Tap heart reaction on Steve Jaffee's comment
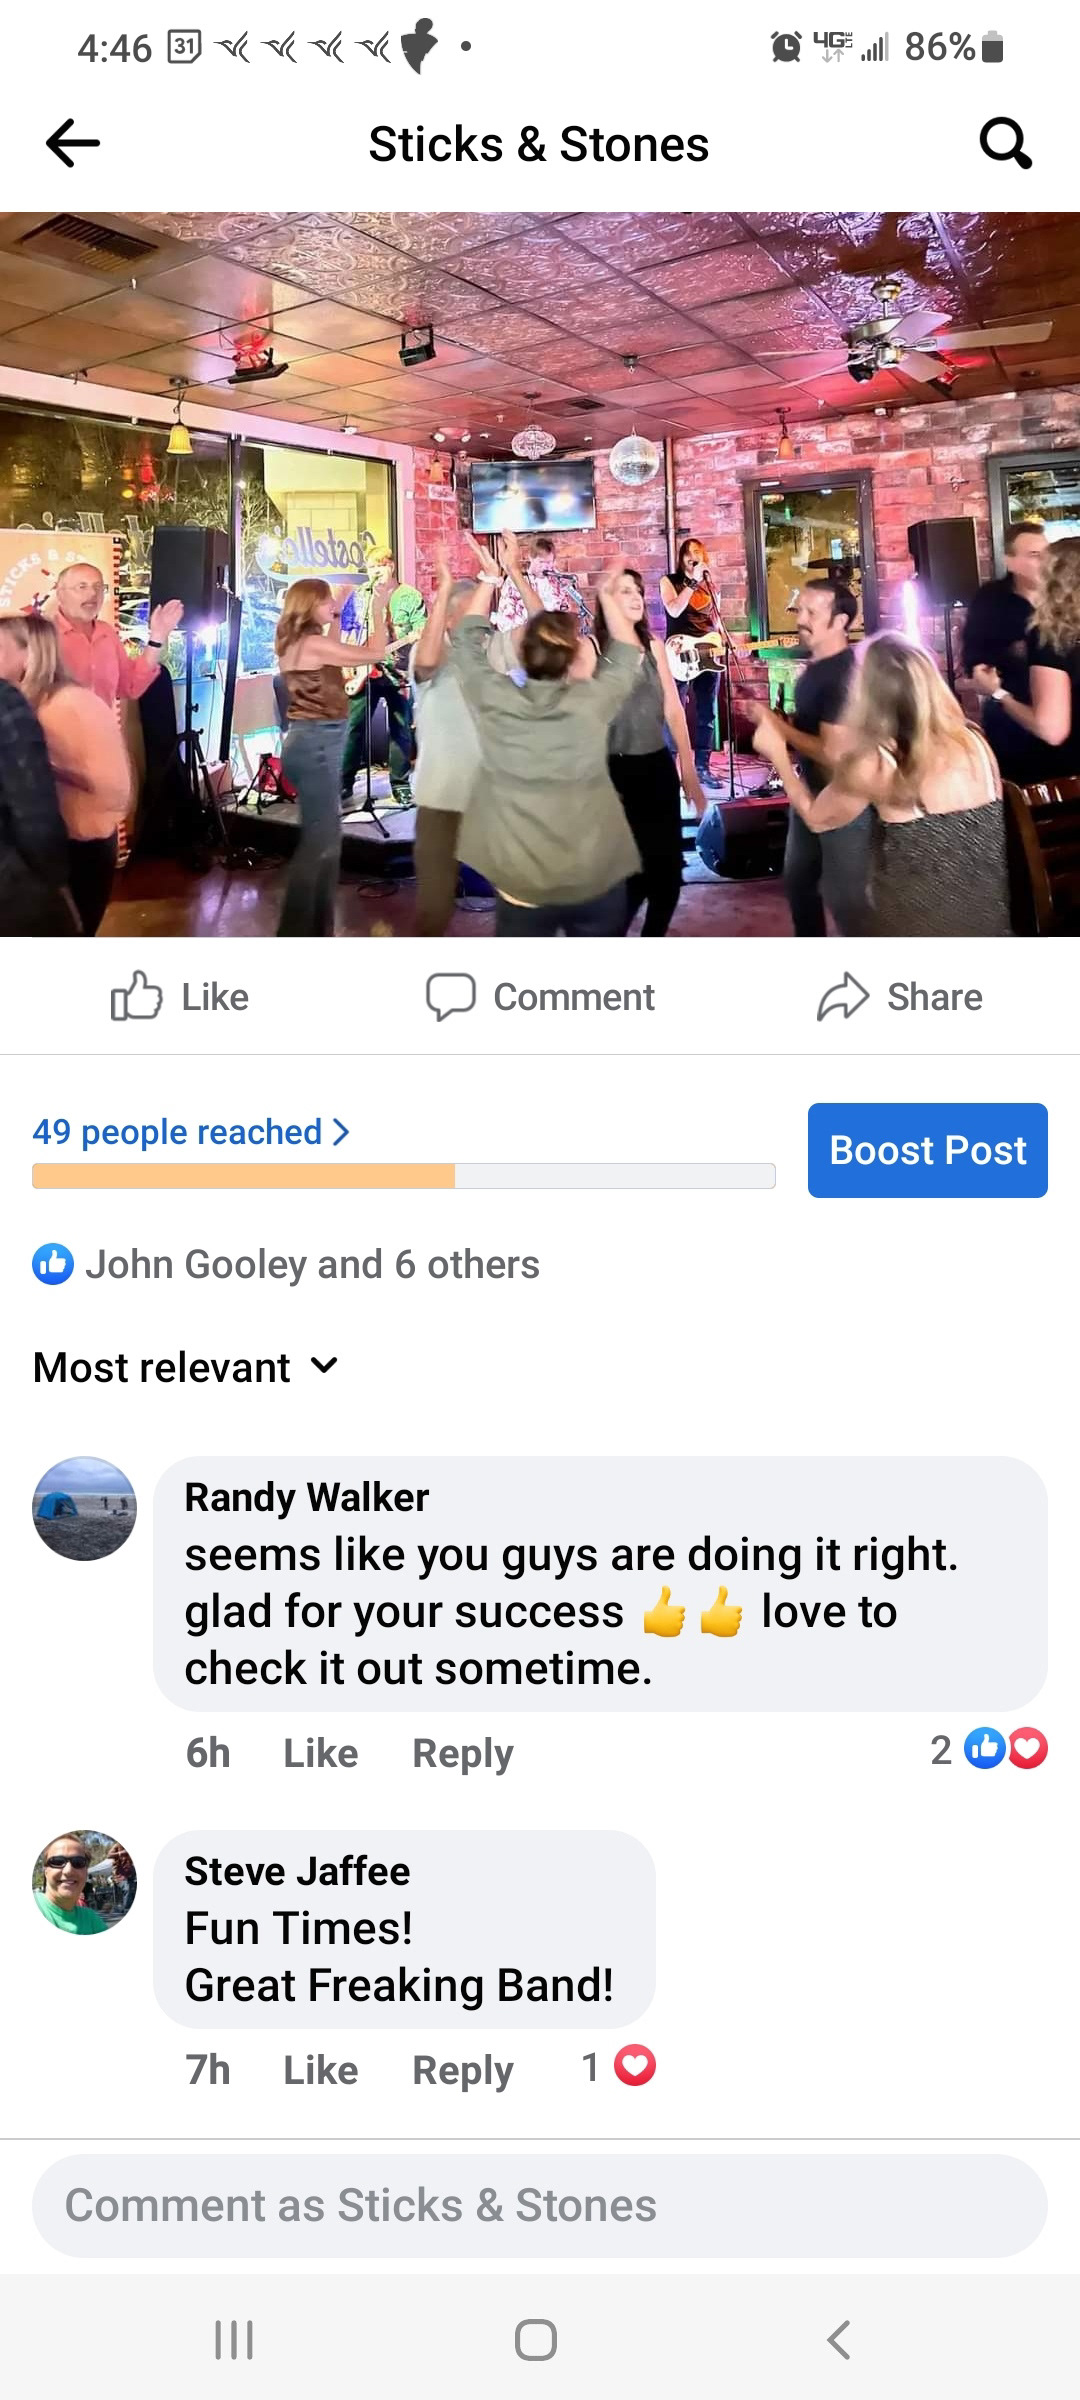1080x2400 pixels. tap(634, 2066)
